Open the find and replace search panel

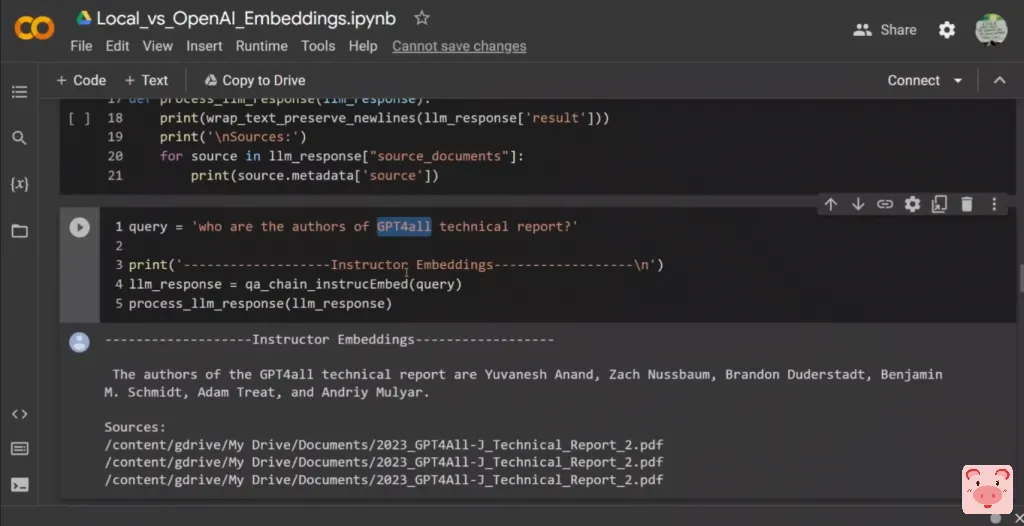click(x=20, y=138)
